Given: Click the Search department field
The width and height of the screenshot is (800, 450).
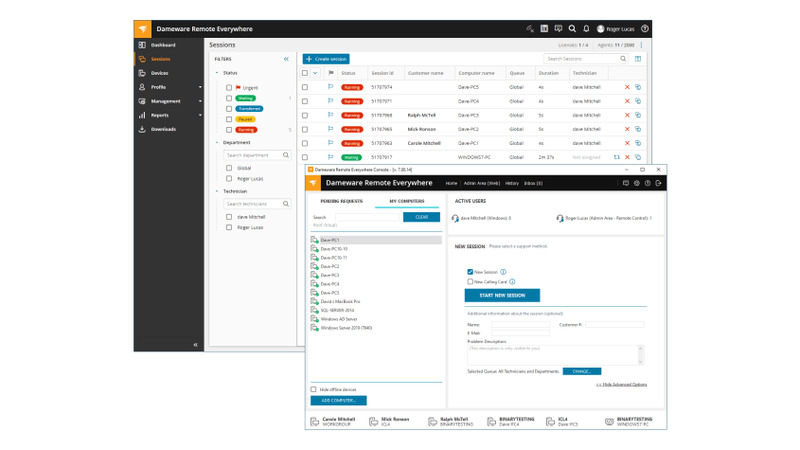Looking at the screenshot, I should point(257,155).
